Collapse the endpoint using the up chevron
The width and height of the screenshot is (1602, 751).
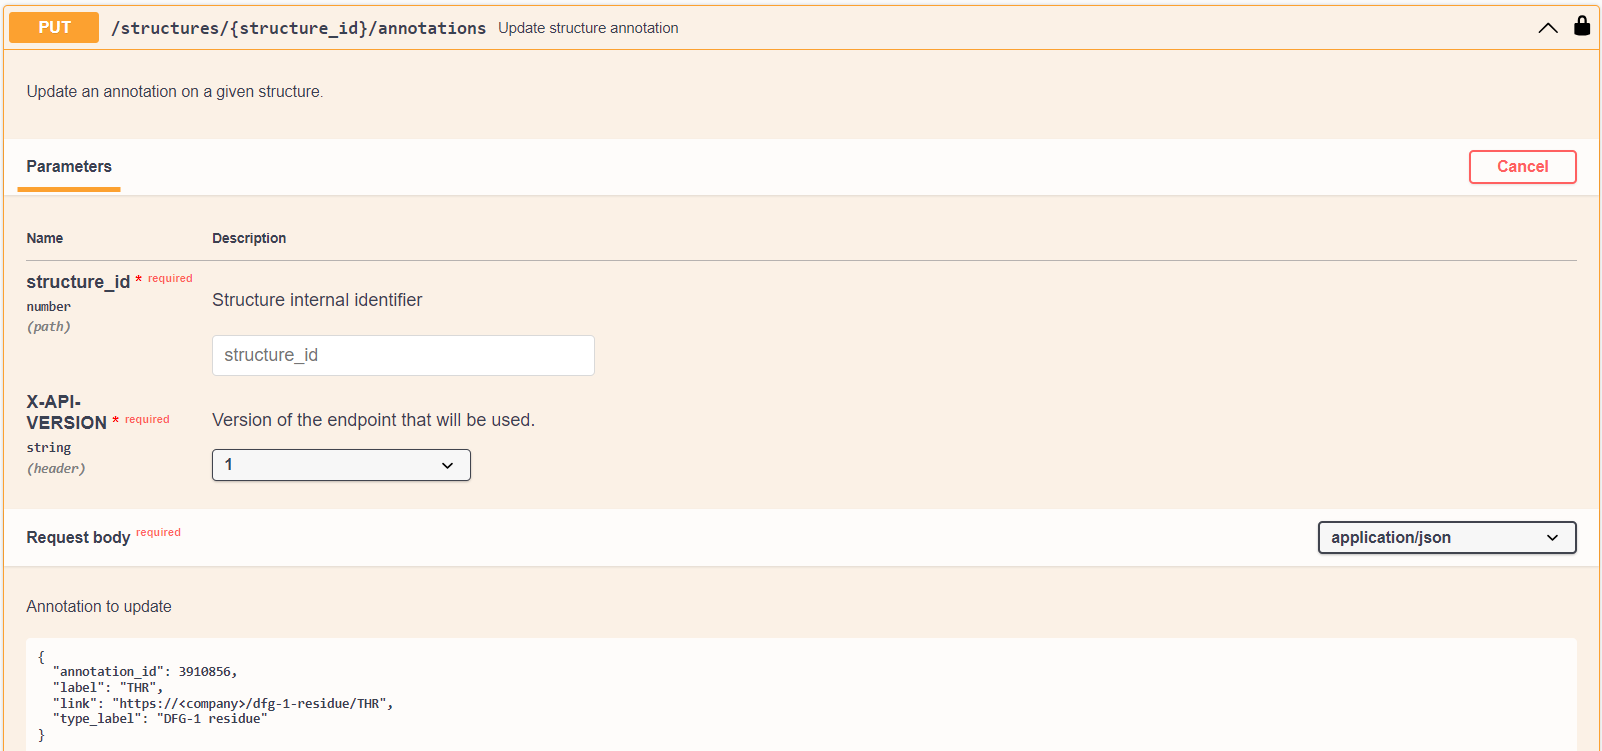click(1548, 28)
